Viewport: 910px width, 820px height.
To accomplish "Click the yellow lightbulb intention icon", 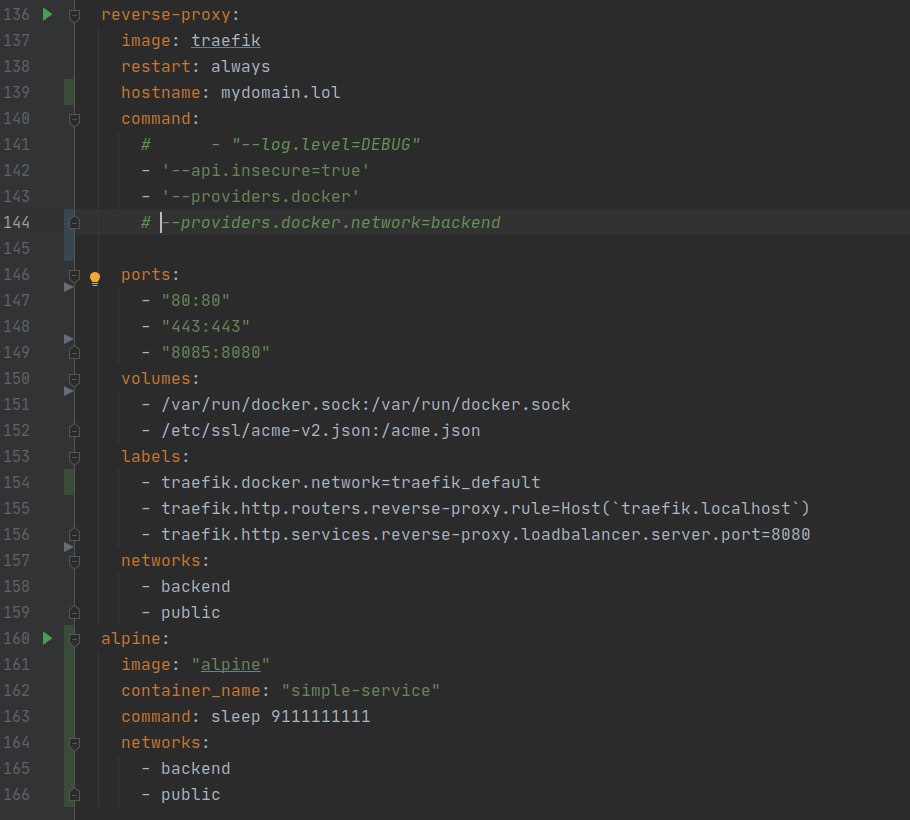I will pyautogui.click(x=95, y=279).
